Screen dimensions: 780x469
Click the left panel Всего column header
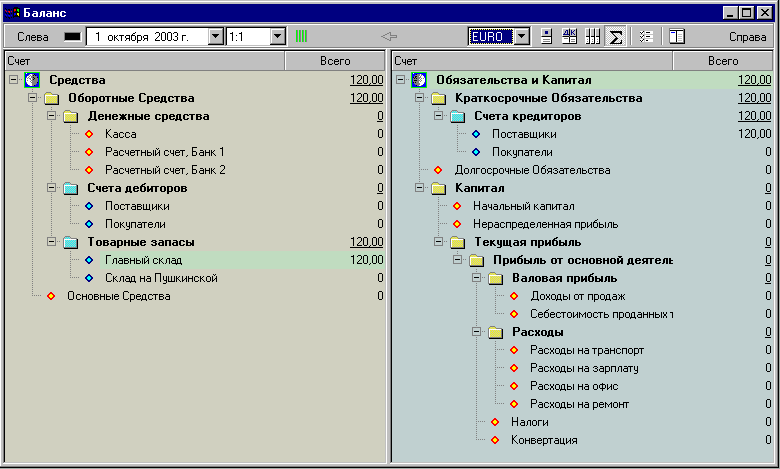[335, 61]
